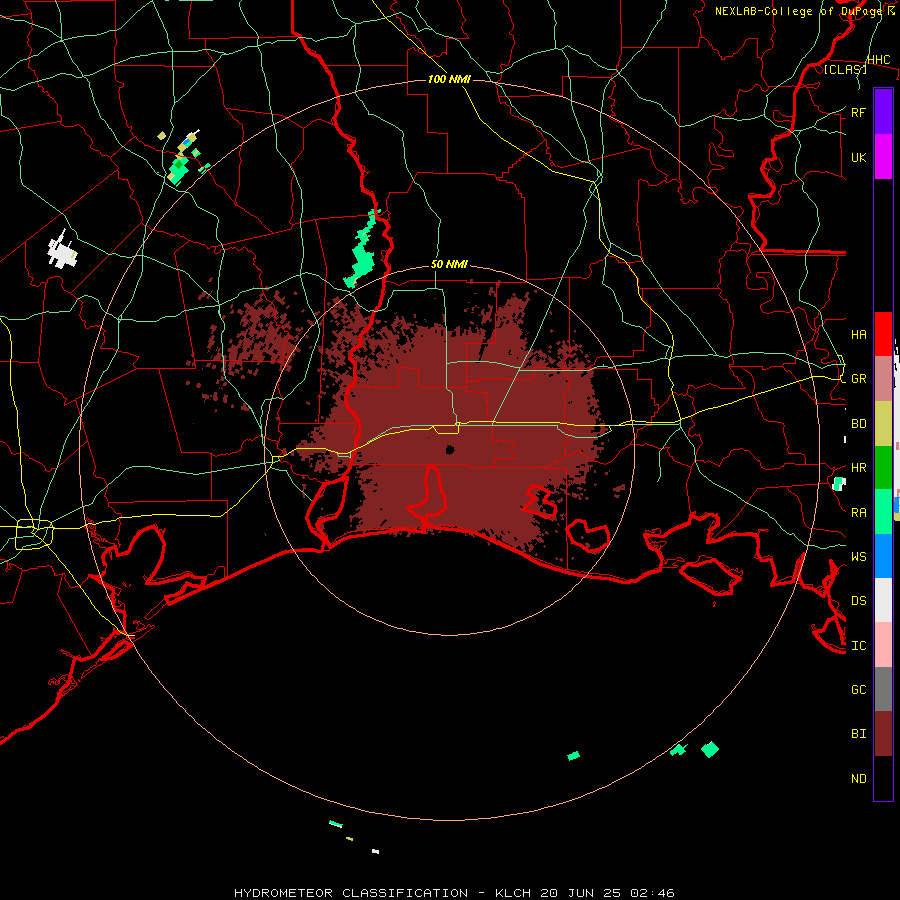Screen dimensions: 900x900
Task: Click the UK legend label
Action: (x=858, y=157)
